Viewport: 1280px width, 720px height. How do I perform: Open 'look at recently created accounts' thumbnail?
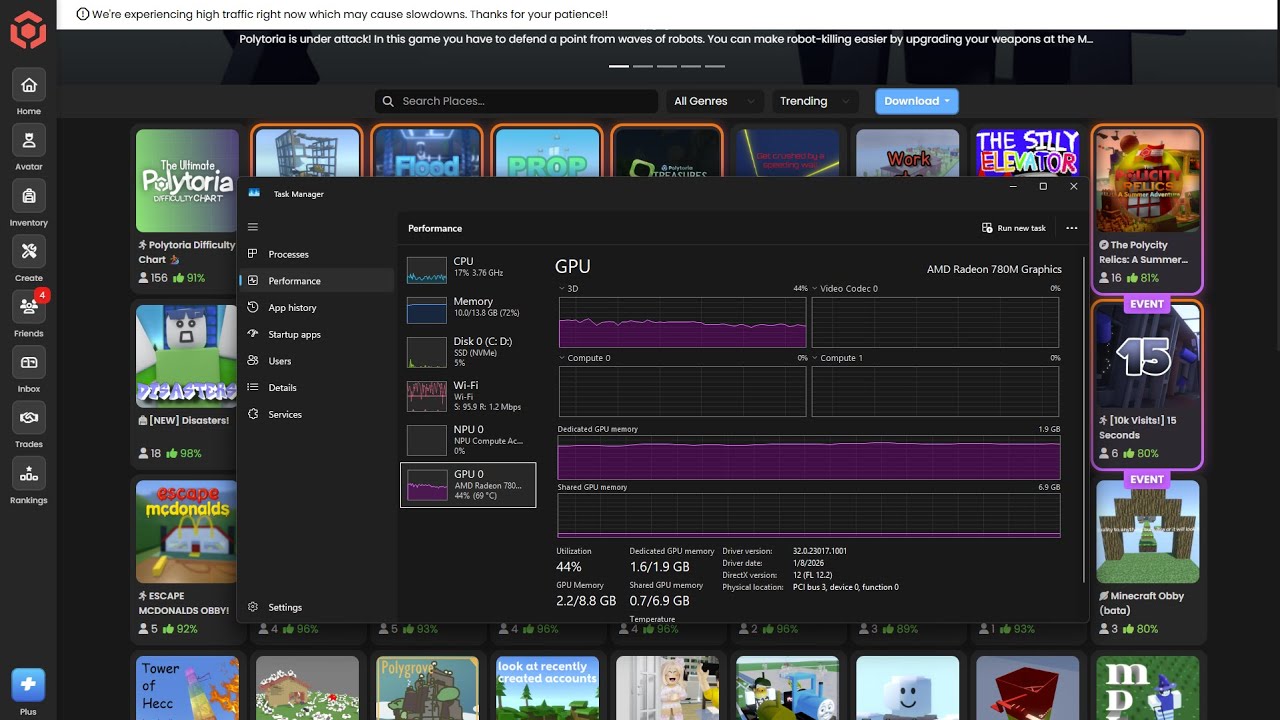(547, 688)
